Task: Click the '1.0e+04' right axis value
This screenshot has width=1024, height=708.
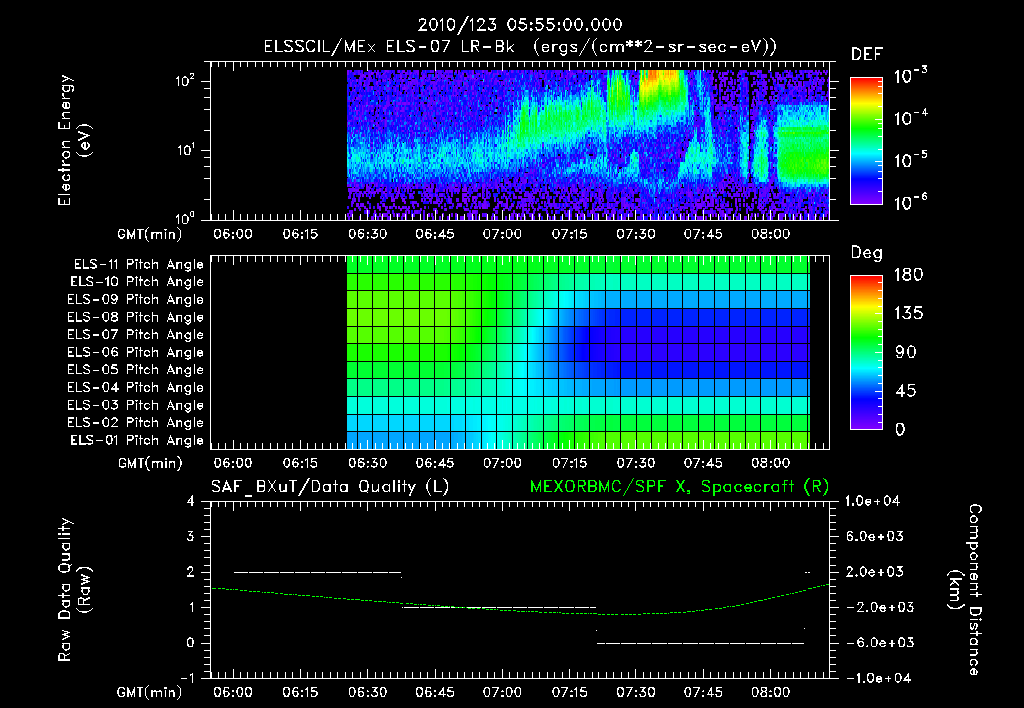Action: click(x=872, y=502)
